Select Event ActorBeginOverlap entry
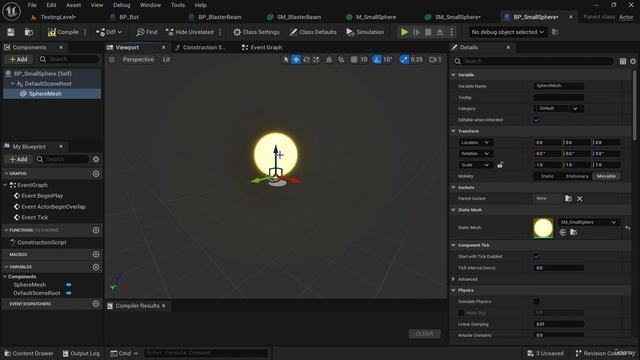Viewport: 640px width, 360px height. (53, 207)
